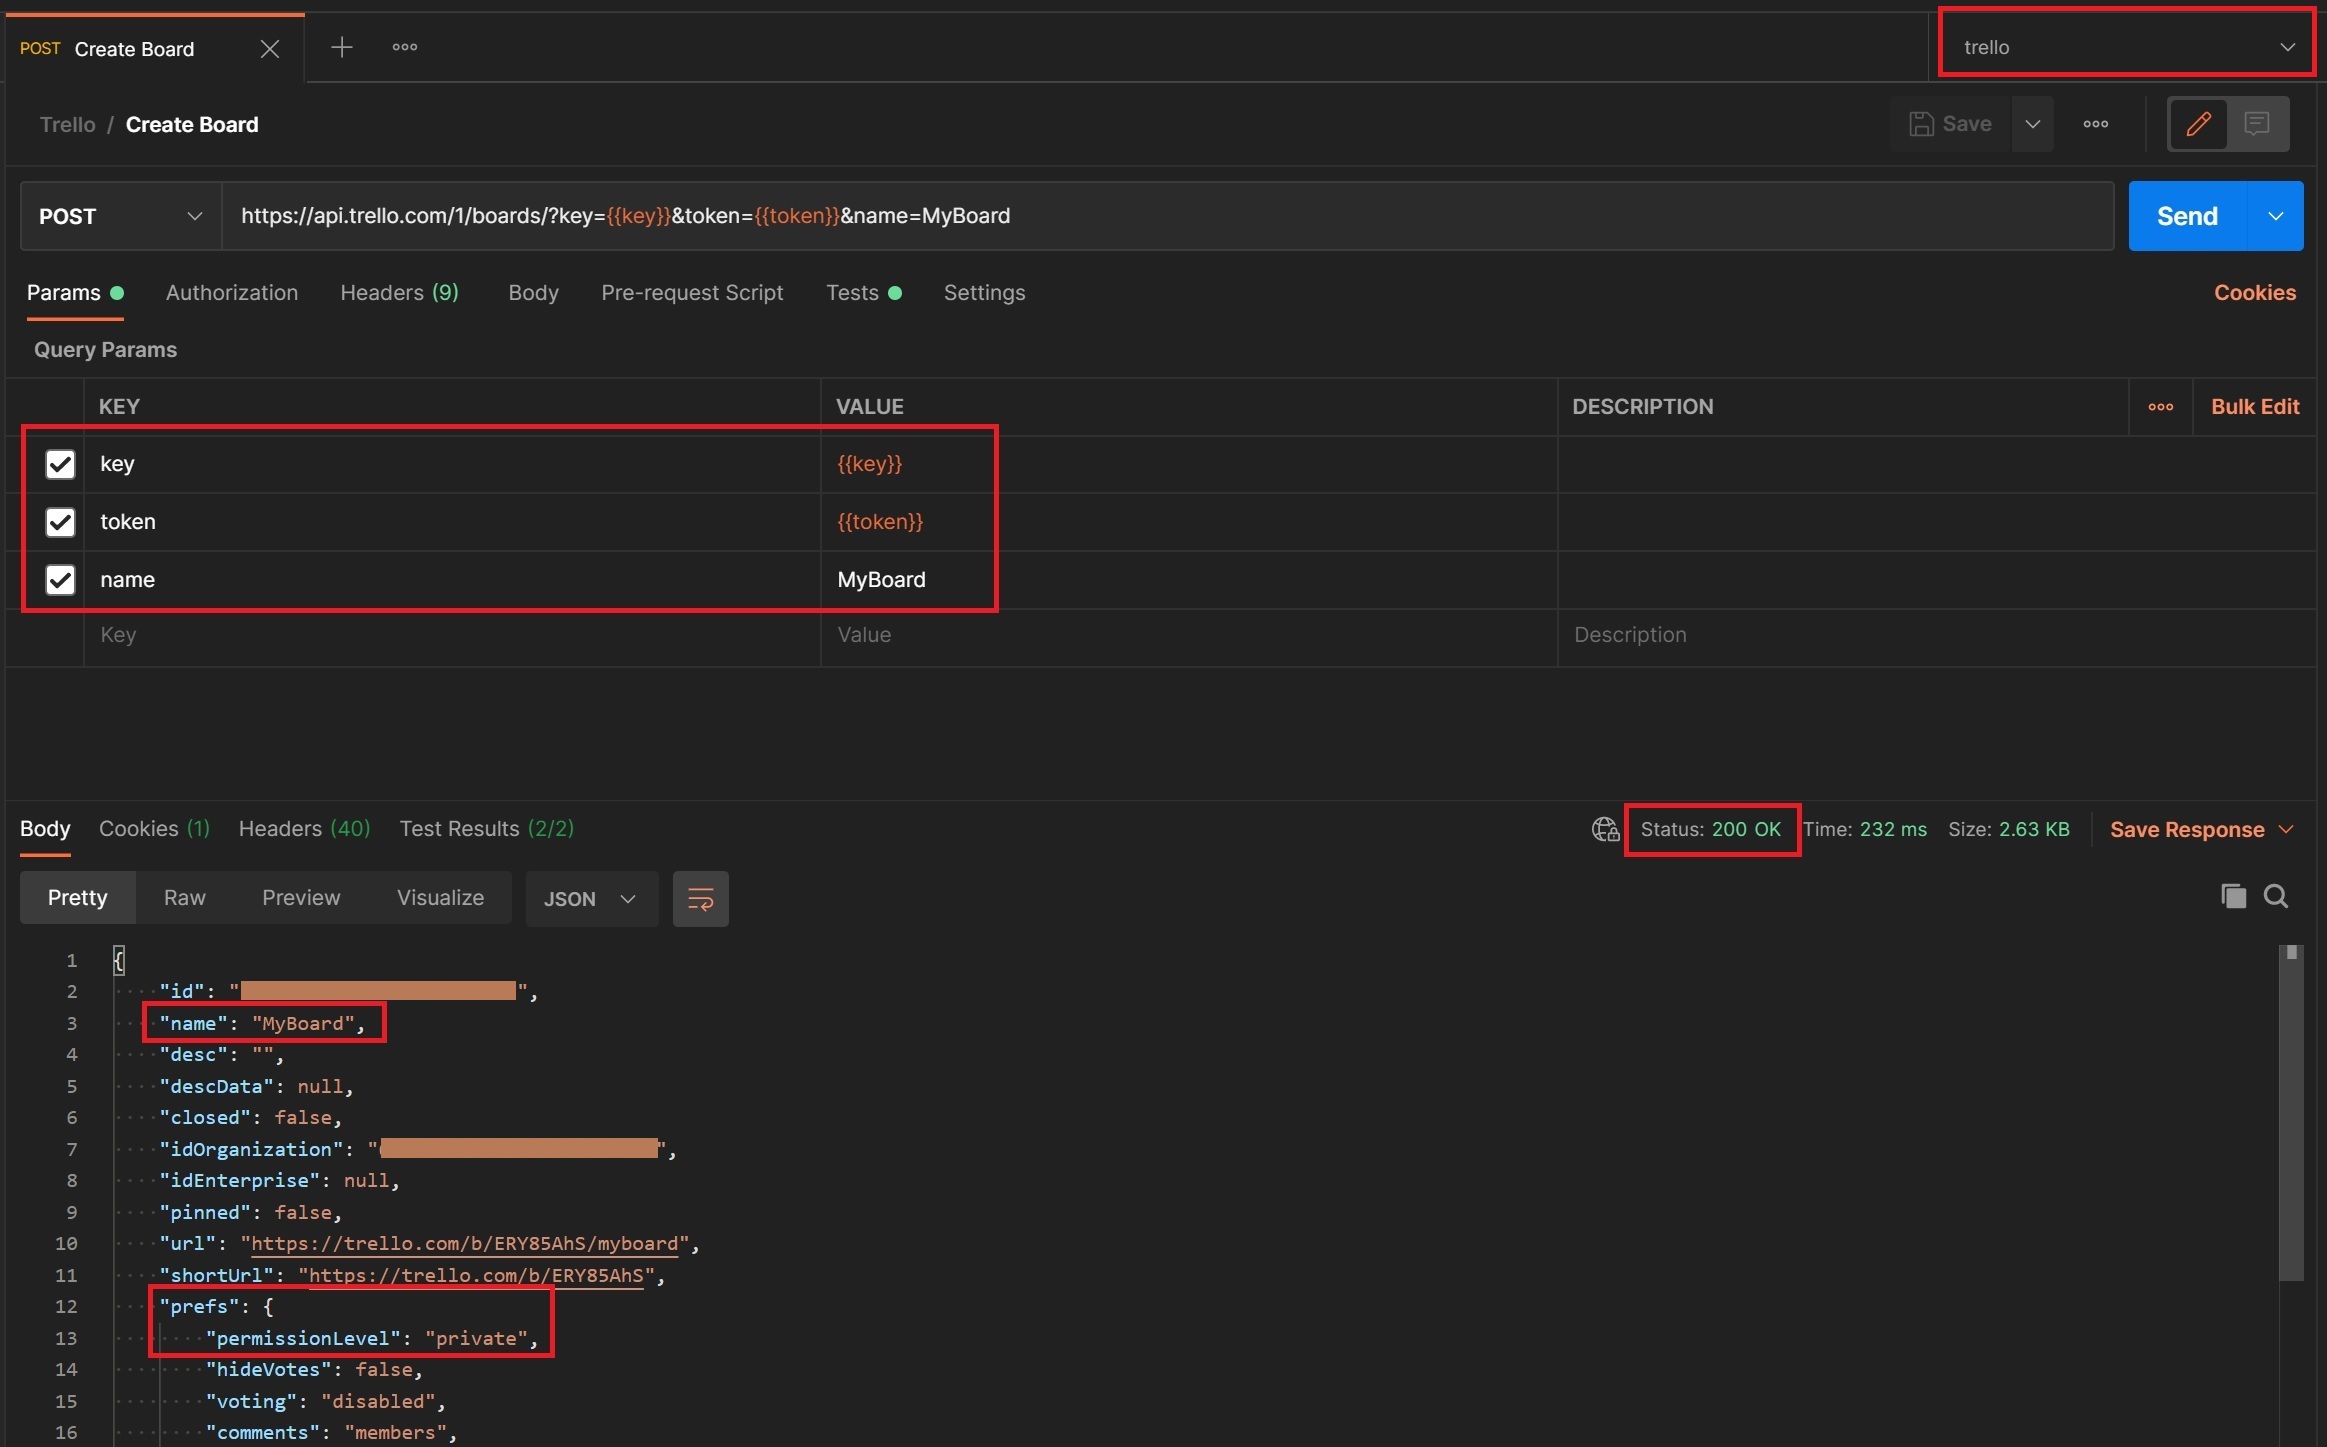Open the Test Results response tab

486,829
